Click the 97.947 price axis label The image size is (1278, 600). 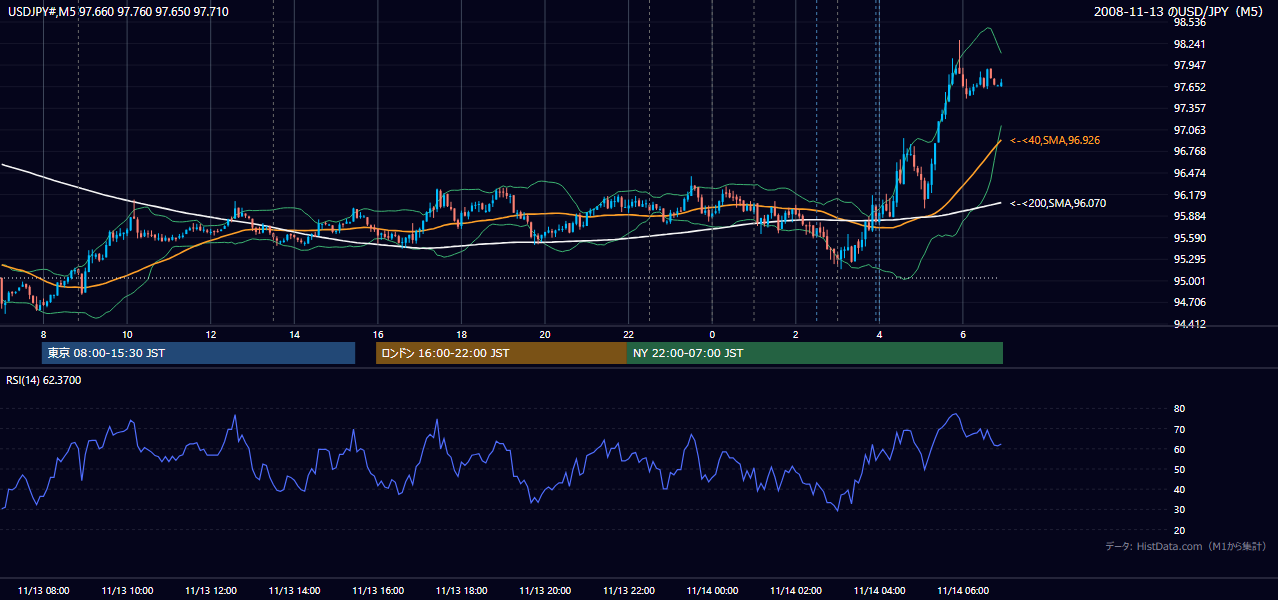[x=1189, y=65]
